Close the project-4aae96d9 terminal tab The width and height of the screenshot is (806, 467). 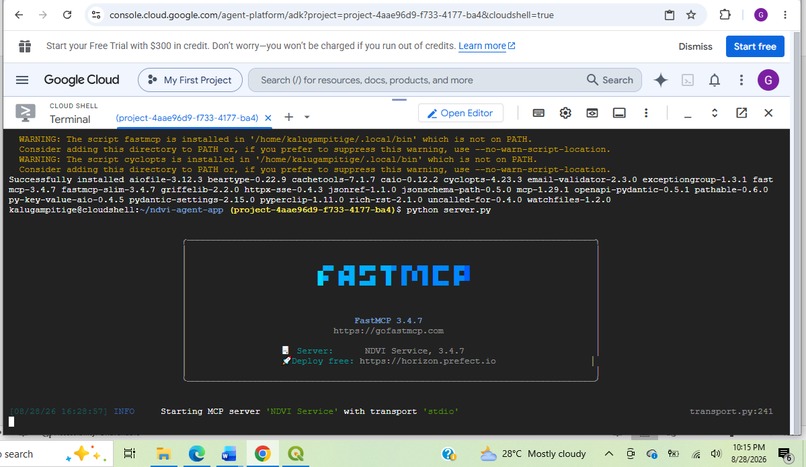tap(268, 118)
